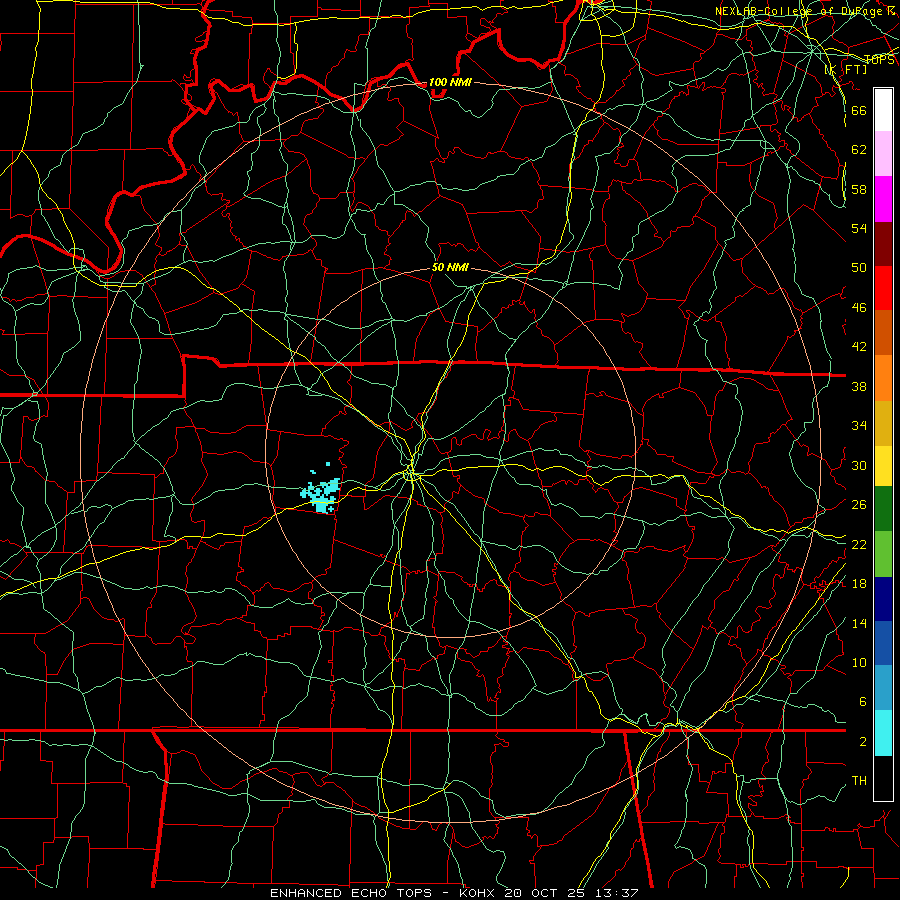Screen dimensions: 900x900
Task: Click the '[K FT]' units label
Action: (x=845, y=69)
